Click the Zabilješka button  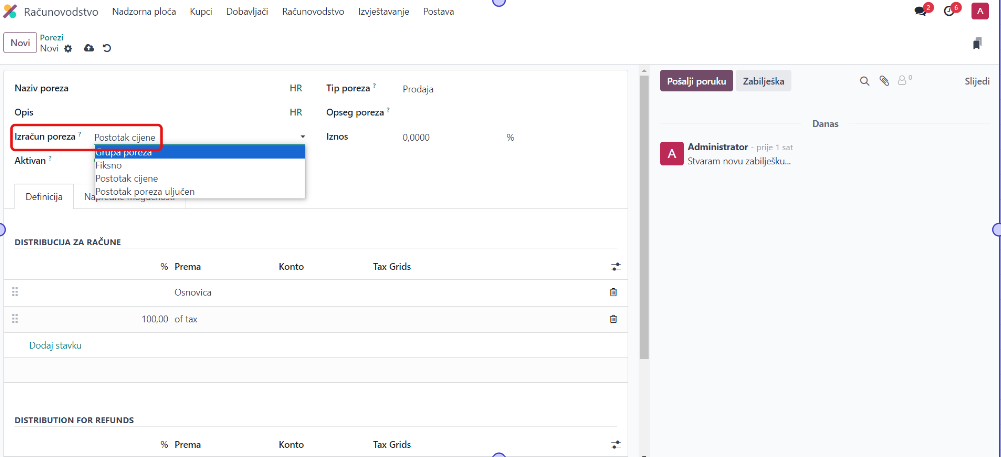[x=764, y=81]
